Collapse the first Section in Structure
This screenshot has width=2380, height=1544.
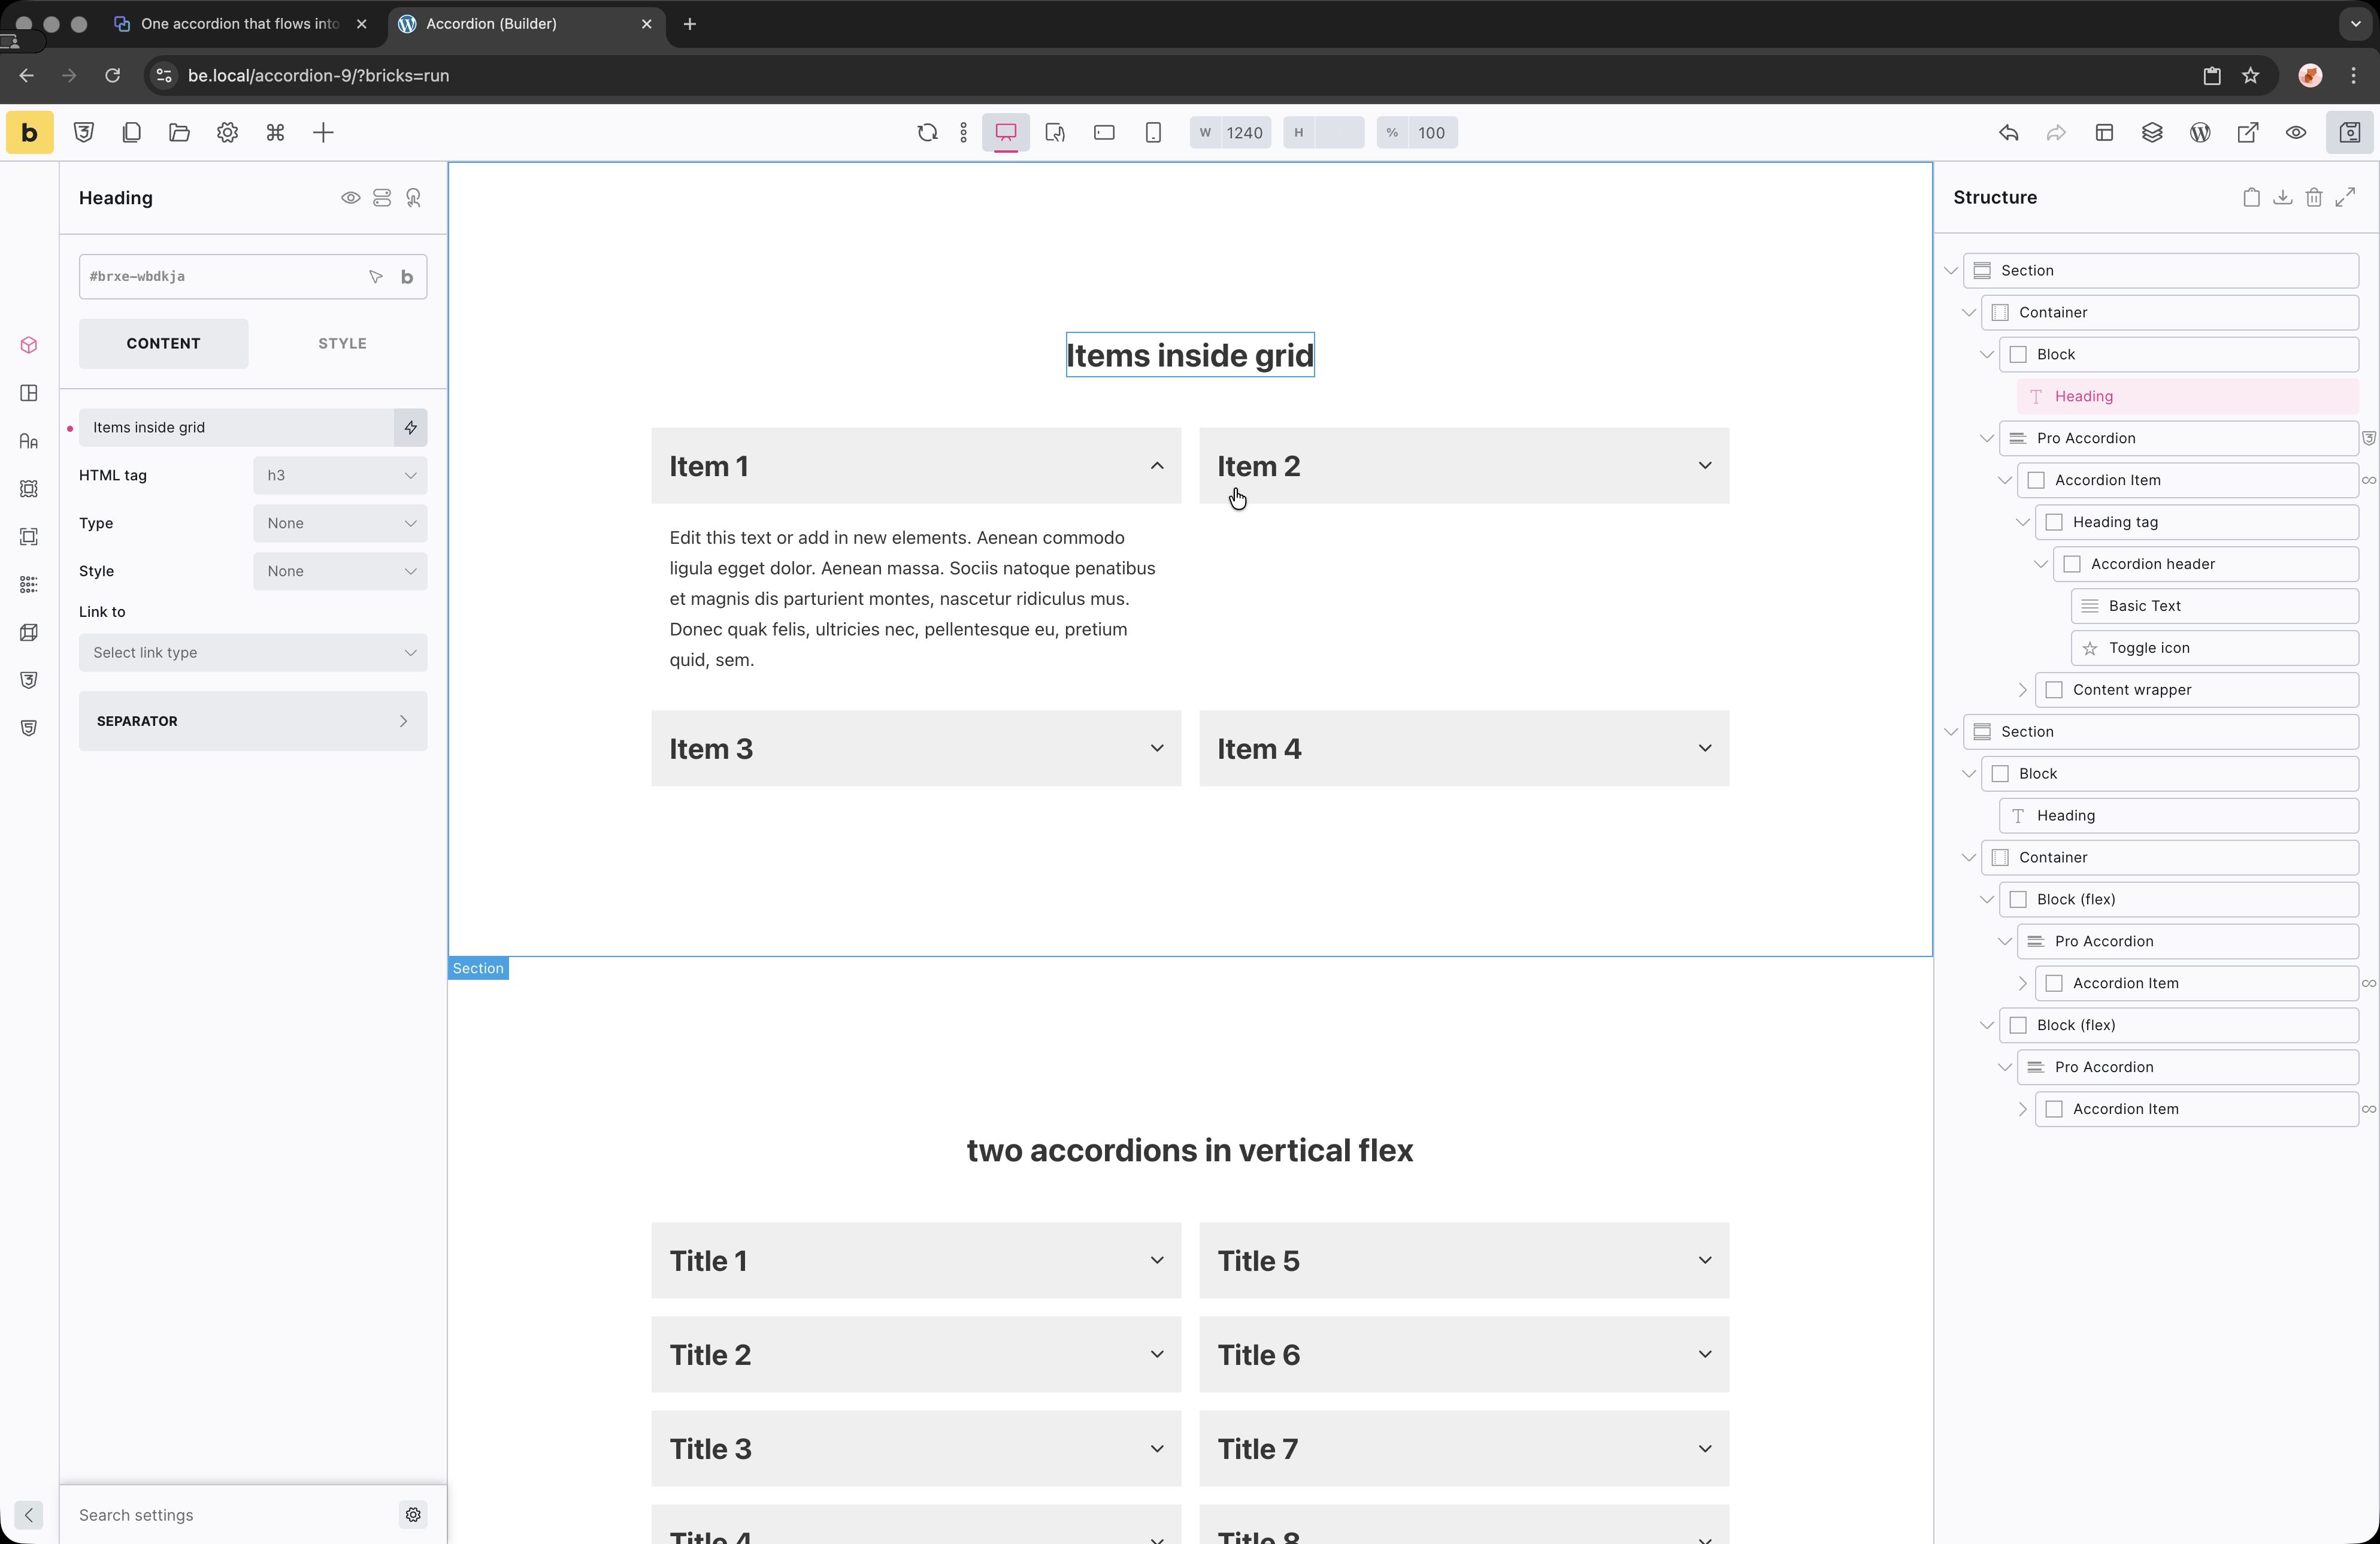coord(1950,271)
